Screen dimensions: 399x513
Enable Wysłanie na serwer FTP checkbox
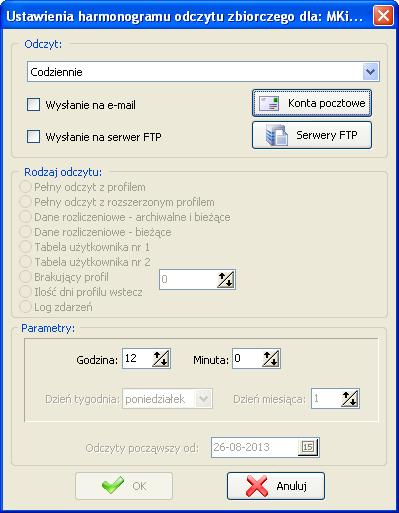tap(33, 137)
